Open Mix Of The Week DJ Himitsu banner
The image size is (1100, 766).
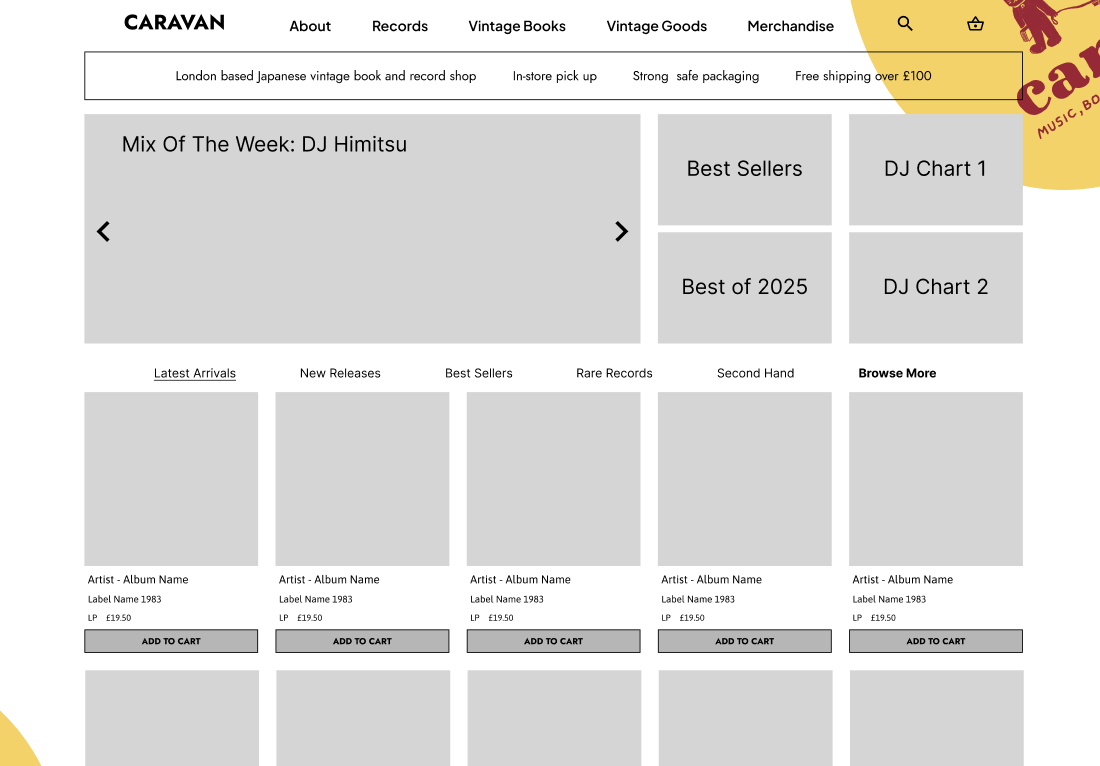(x=362, y=229)
